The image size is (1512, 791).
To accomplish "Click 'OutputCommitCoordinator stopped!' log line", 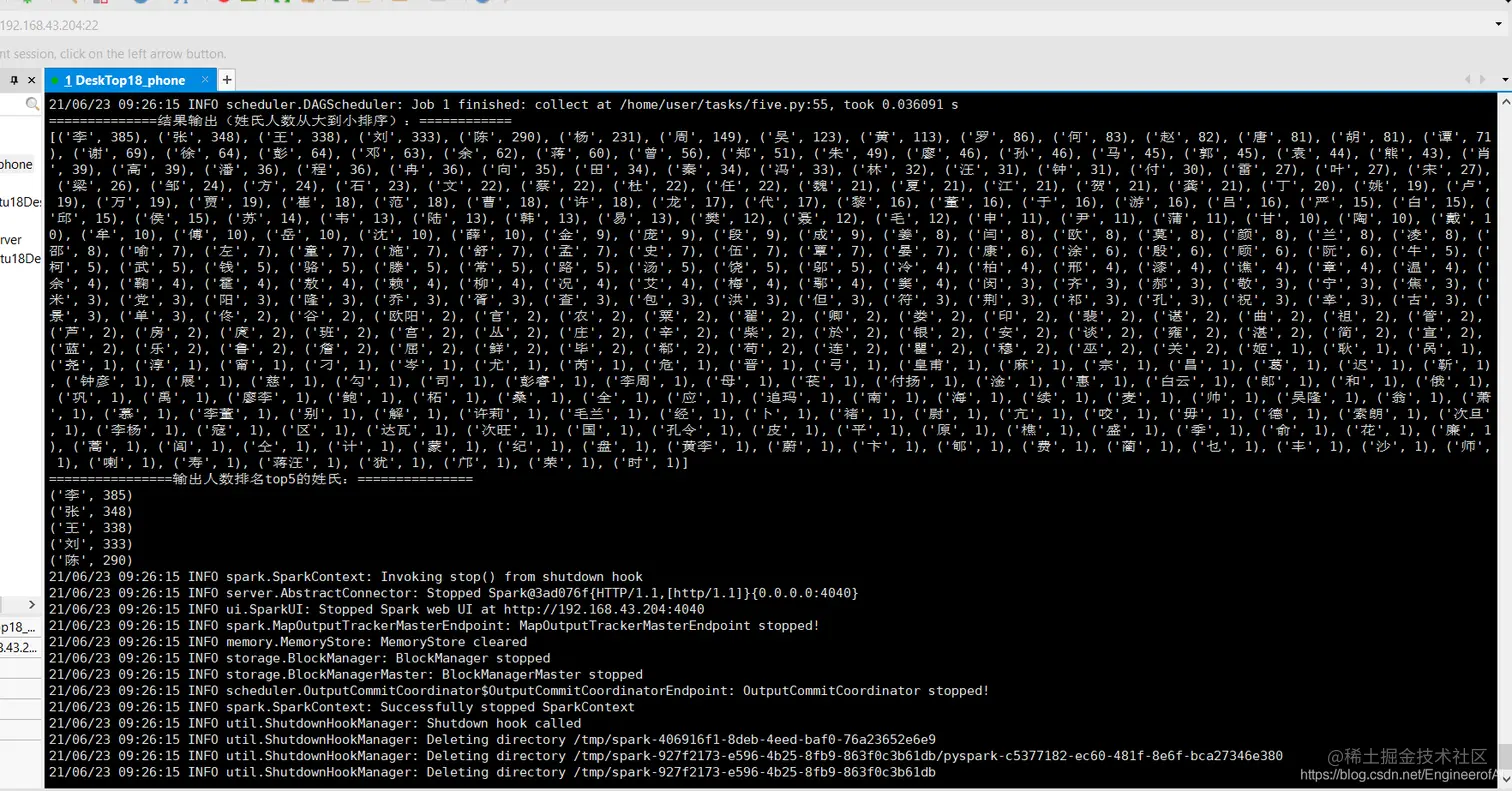I will [518, 690].
